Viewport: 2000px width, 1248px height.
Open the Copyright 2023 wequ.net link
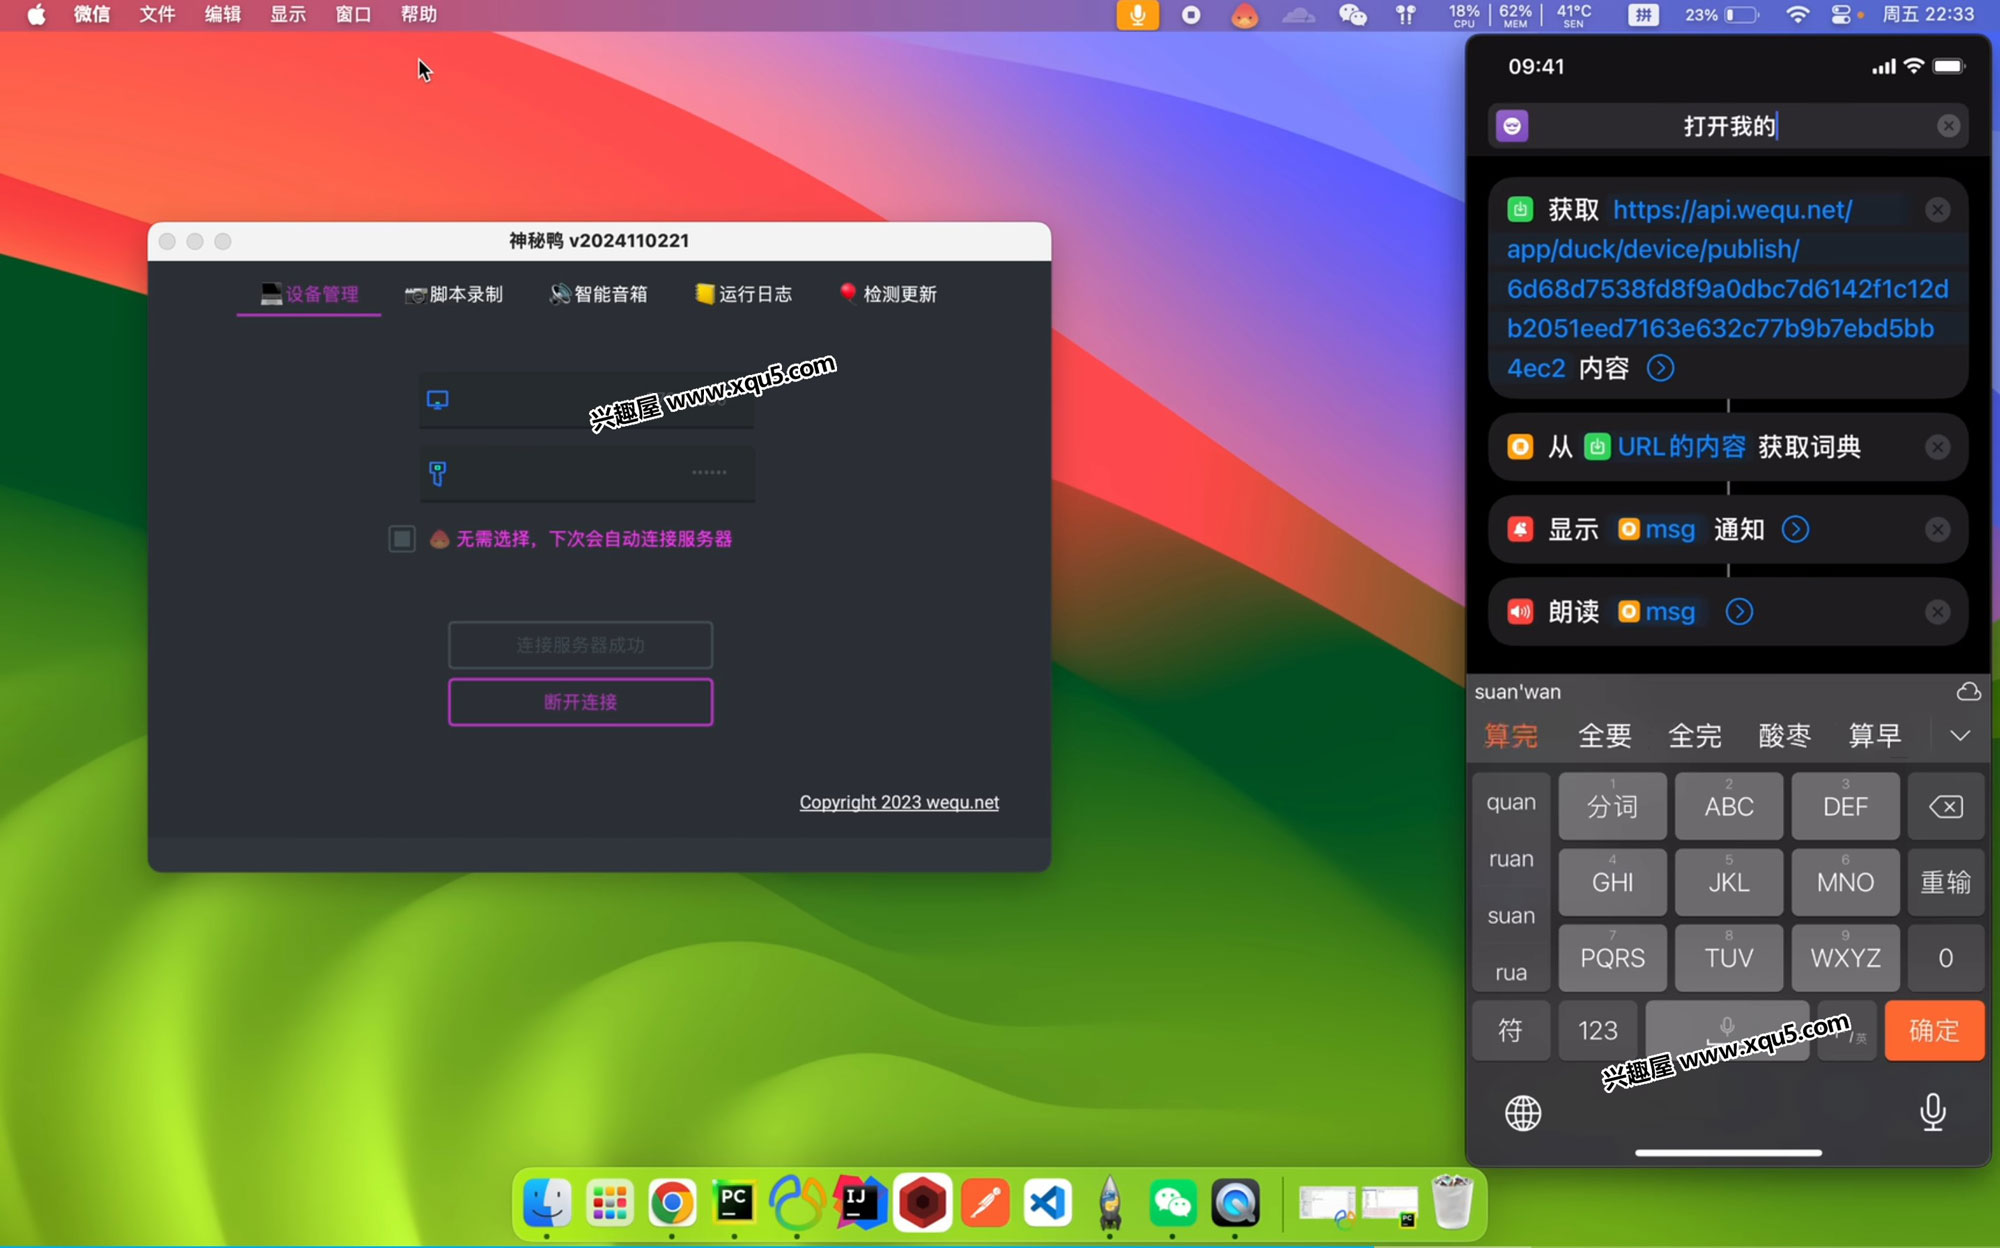(899, 802)
